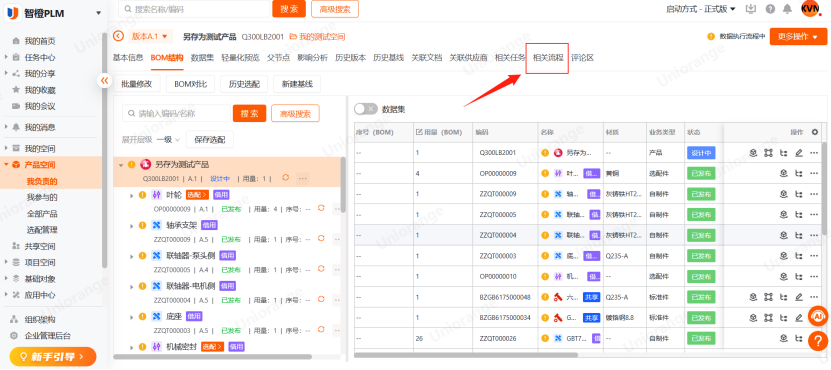Switch to the 轻量化预览 tab

click(240, 58)
